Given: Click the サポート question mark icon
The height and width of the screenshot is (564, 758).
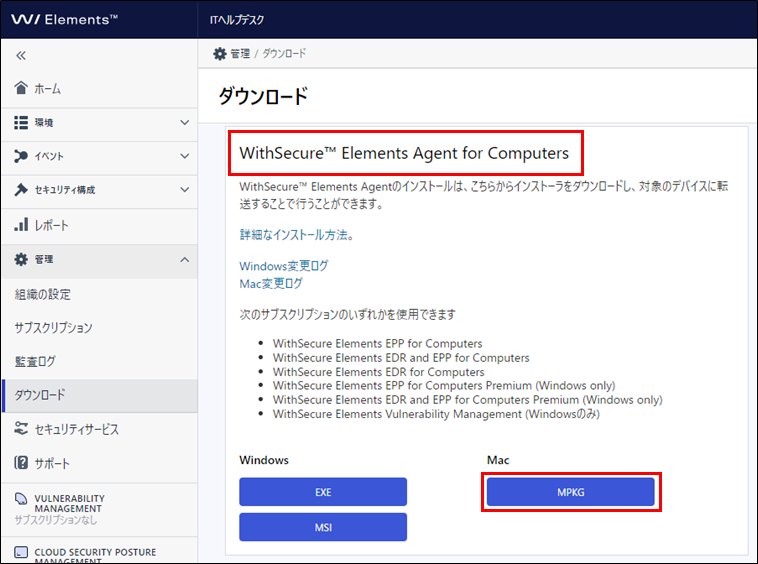Looking at the screenshot, I should [x=21, y=463].
